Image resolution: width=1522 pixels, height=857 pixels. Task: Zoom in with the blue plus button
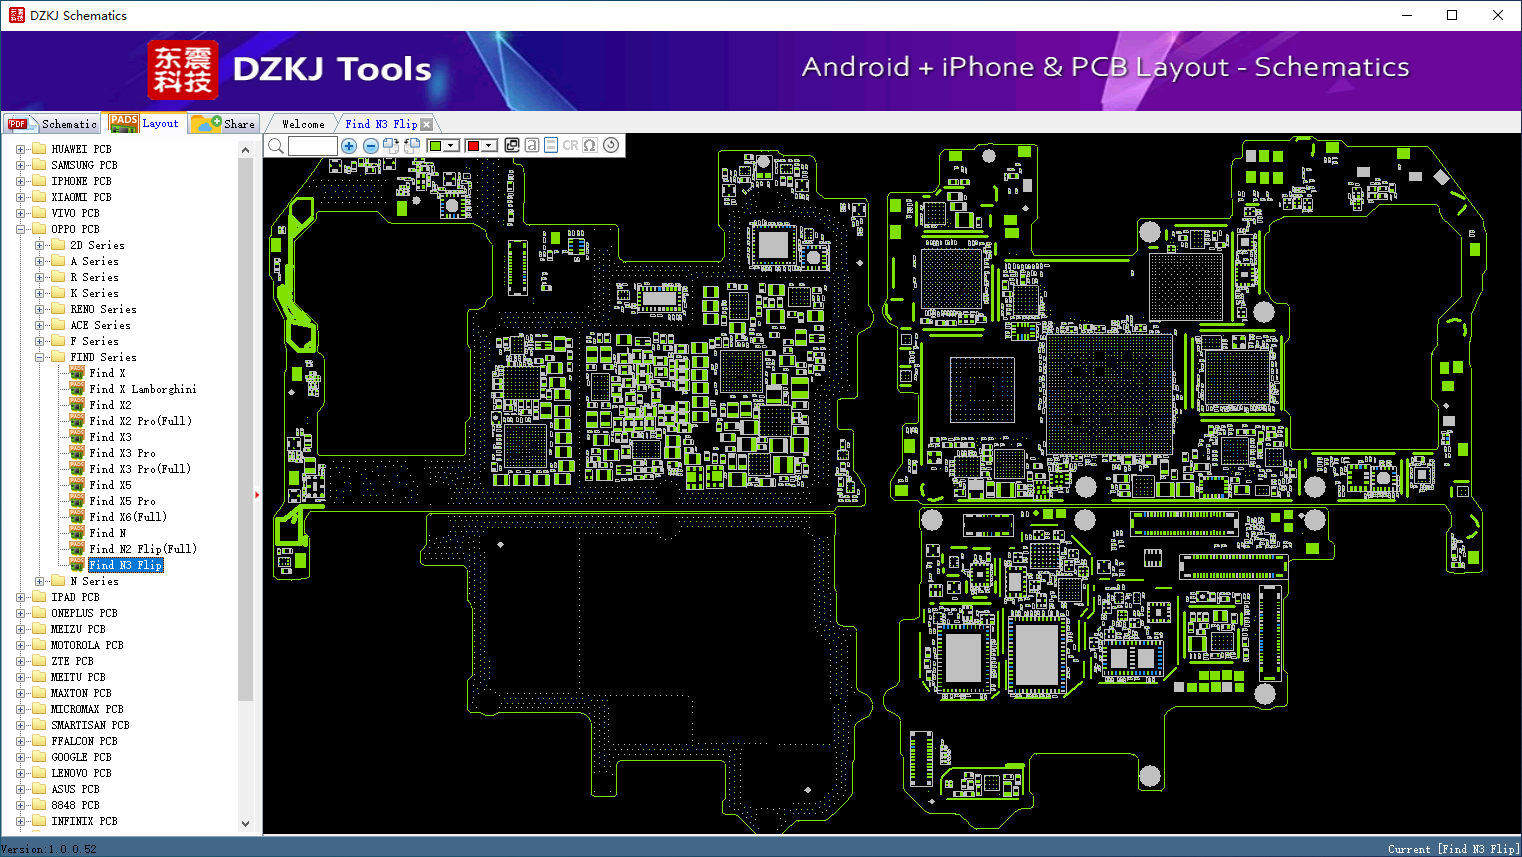point(349,146)
